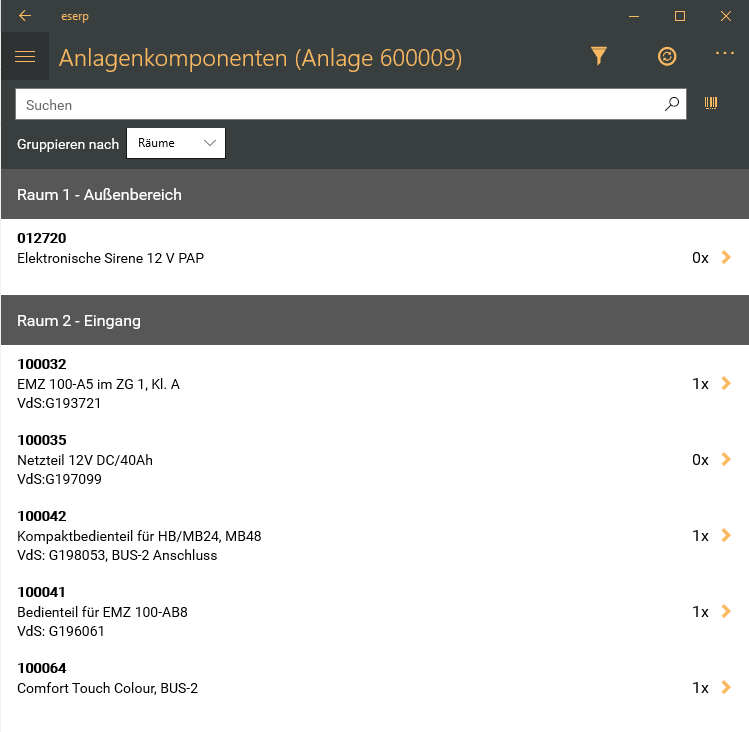Refresh the component list
Screen dimensions: 749x732
(667, 57)
